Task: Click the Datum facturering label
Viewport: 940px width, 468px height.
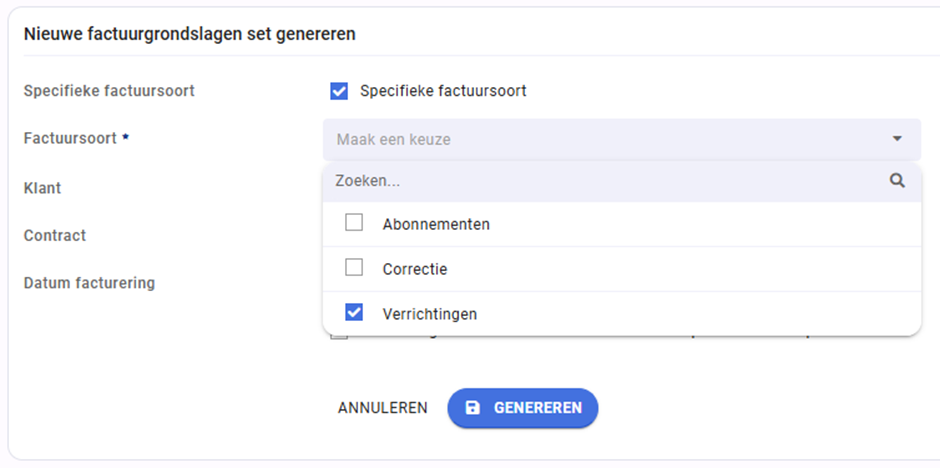Action: pyautogui.click(x=89, y=283)
